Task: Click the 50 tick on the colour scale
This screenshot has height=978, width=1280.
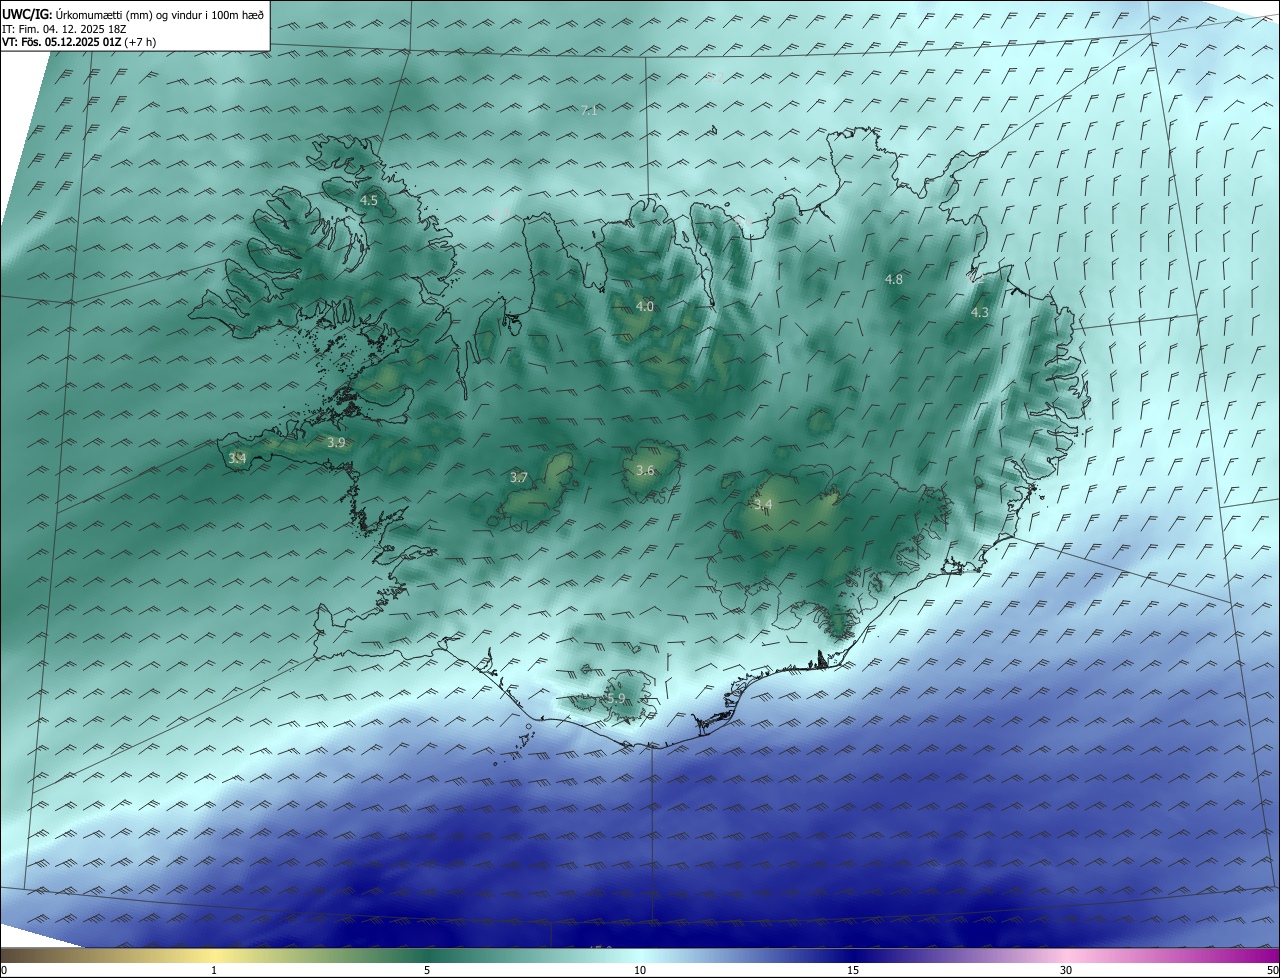Action: pos(1272,970)
